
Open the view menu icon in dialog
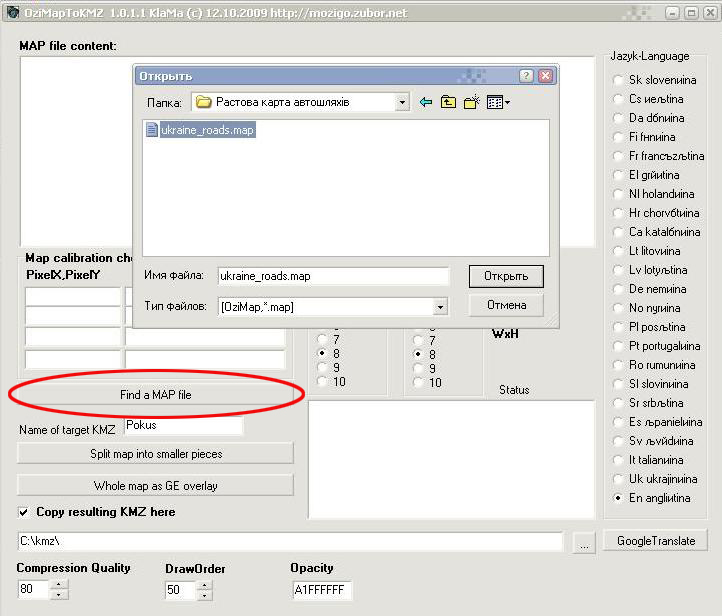[x=498, y=102]
